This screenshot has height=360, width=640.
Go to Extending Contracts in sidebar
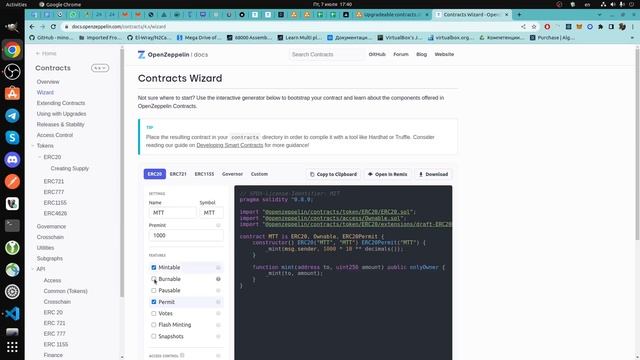coord(61,103)
